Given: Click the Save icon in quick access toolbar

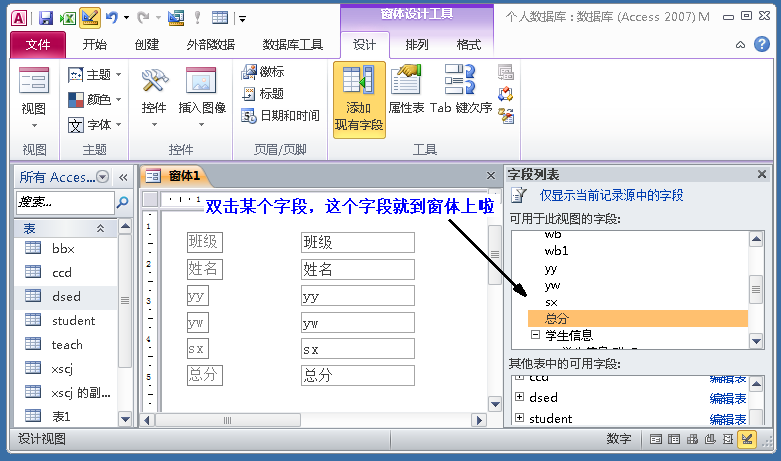Looking at the screenshot, I should point(46,18).
